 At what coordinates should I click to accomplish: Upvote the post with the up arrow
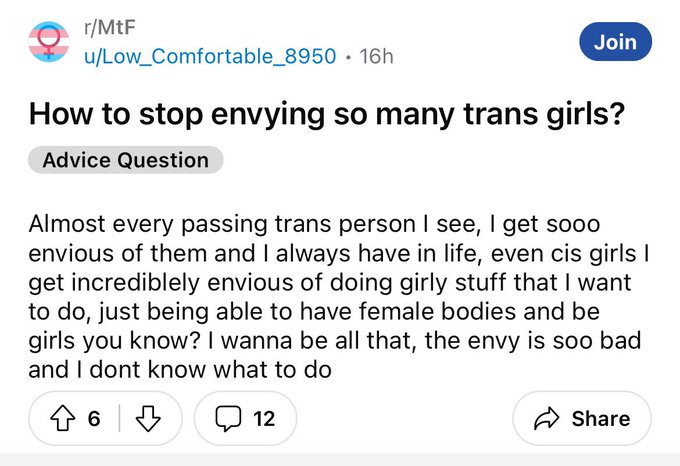click(62, 418)
